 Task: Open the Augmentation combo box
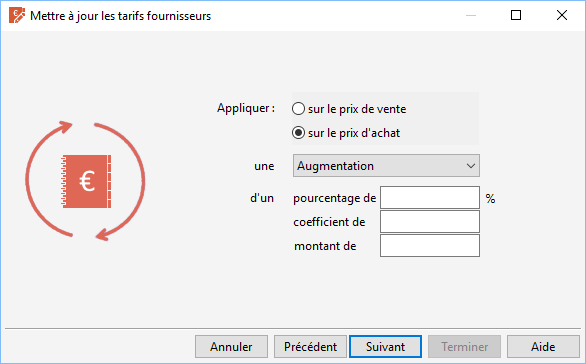click(386, 166)
